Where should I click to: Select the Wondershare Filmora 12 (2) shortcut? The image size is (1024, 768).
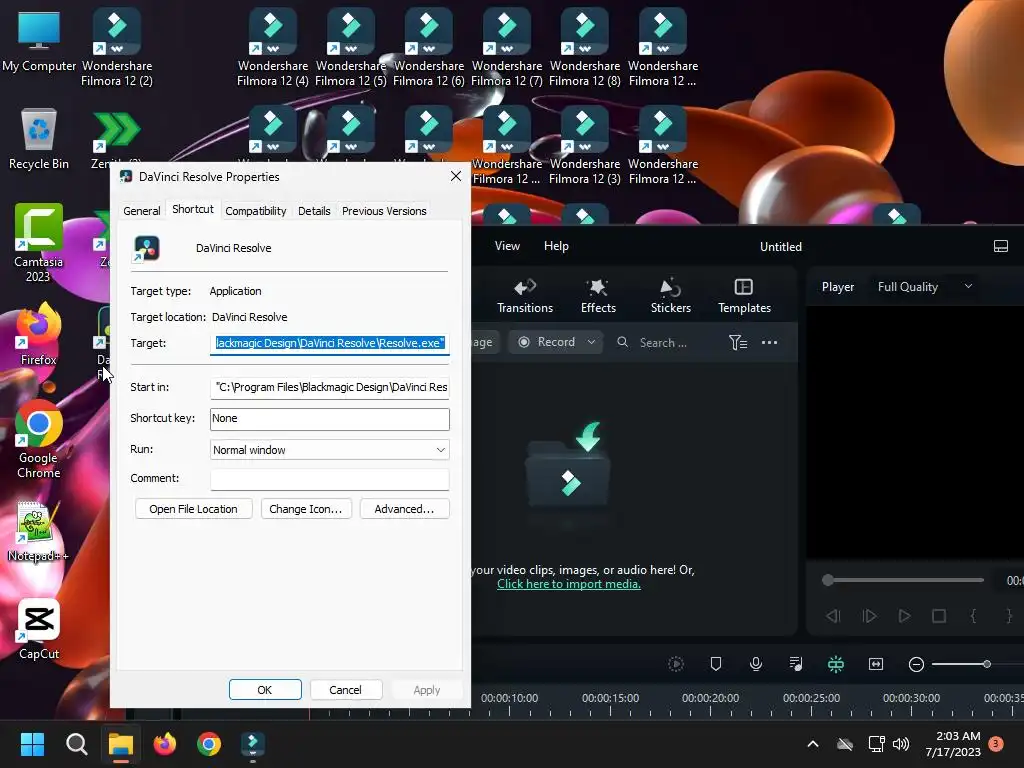tap(117, 48)
